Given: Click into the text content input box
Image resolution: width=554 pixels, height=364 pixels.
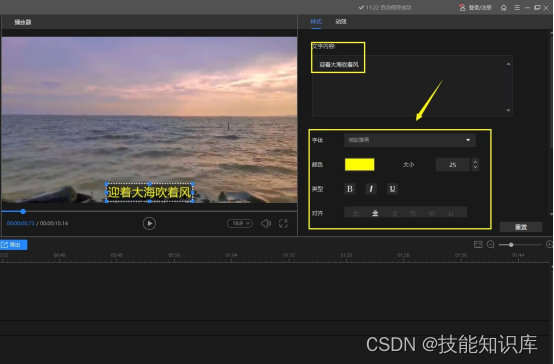Looking at the screenshot, I should 412,86.
